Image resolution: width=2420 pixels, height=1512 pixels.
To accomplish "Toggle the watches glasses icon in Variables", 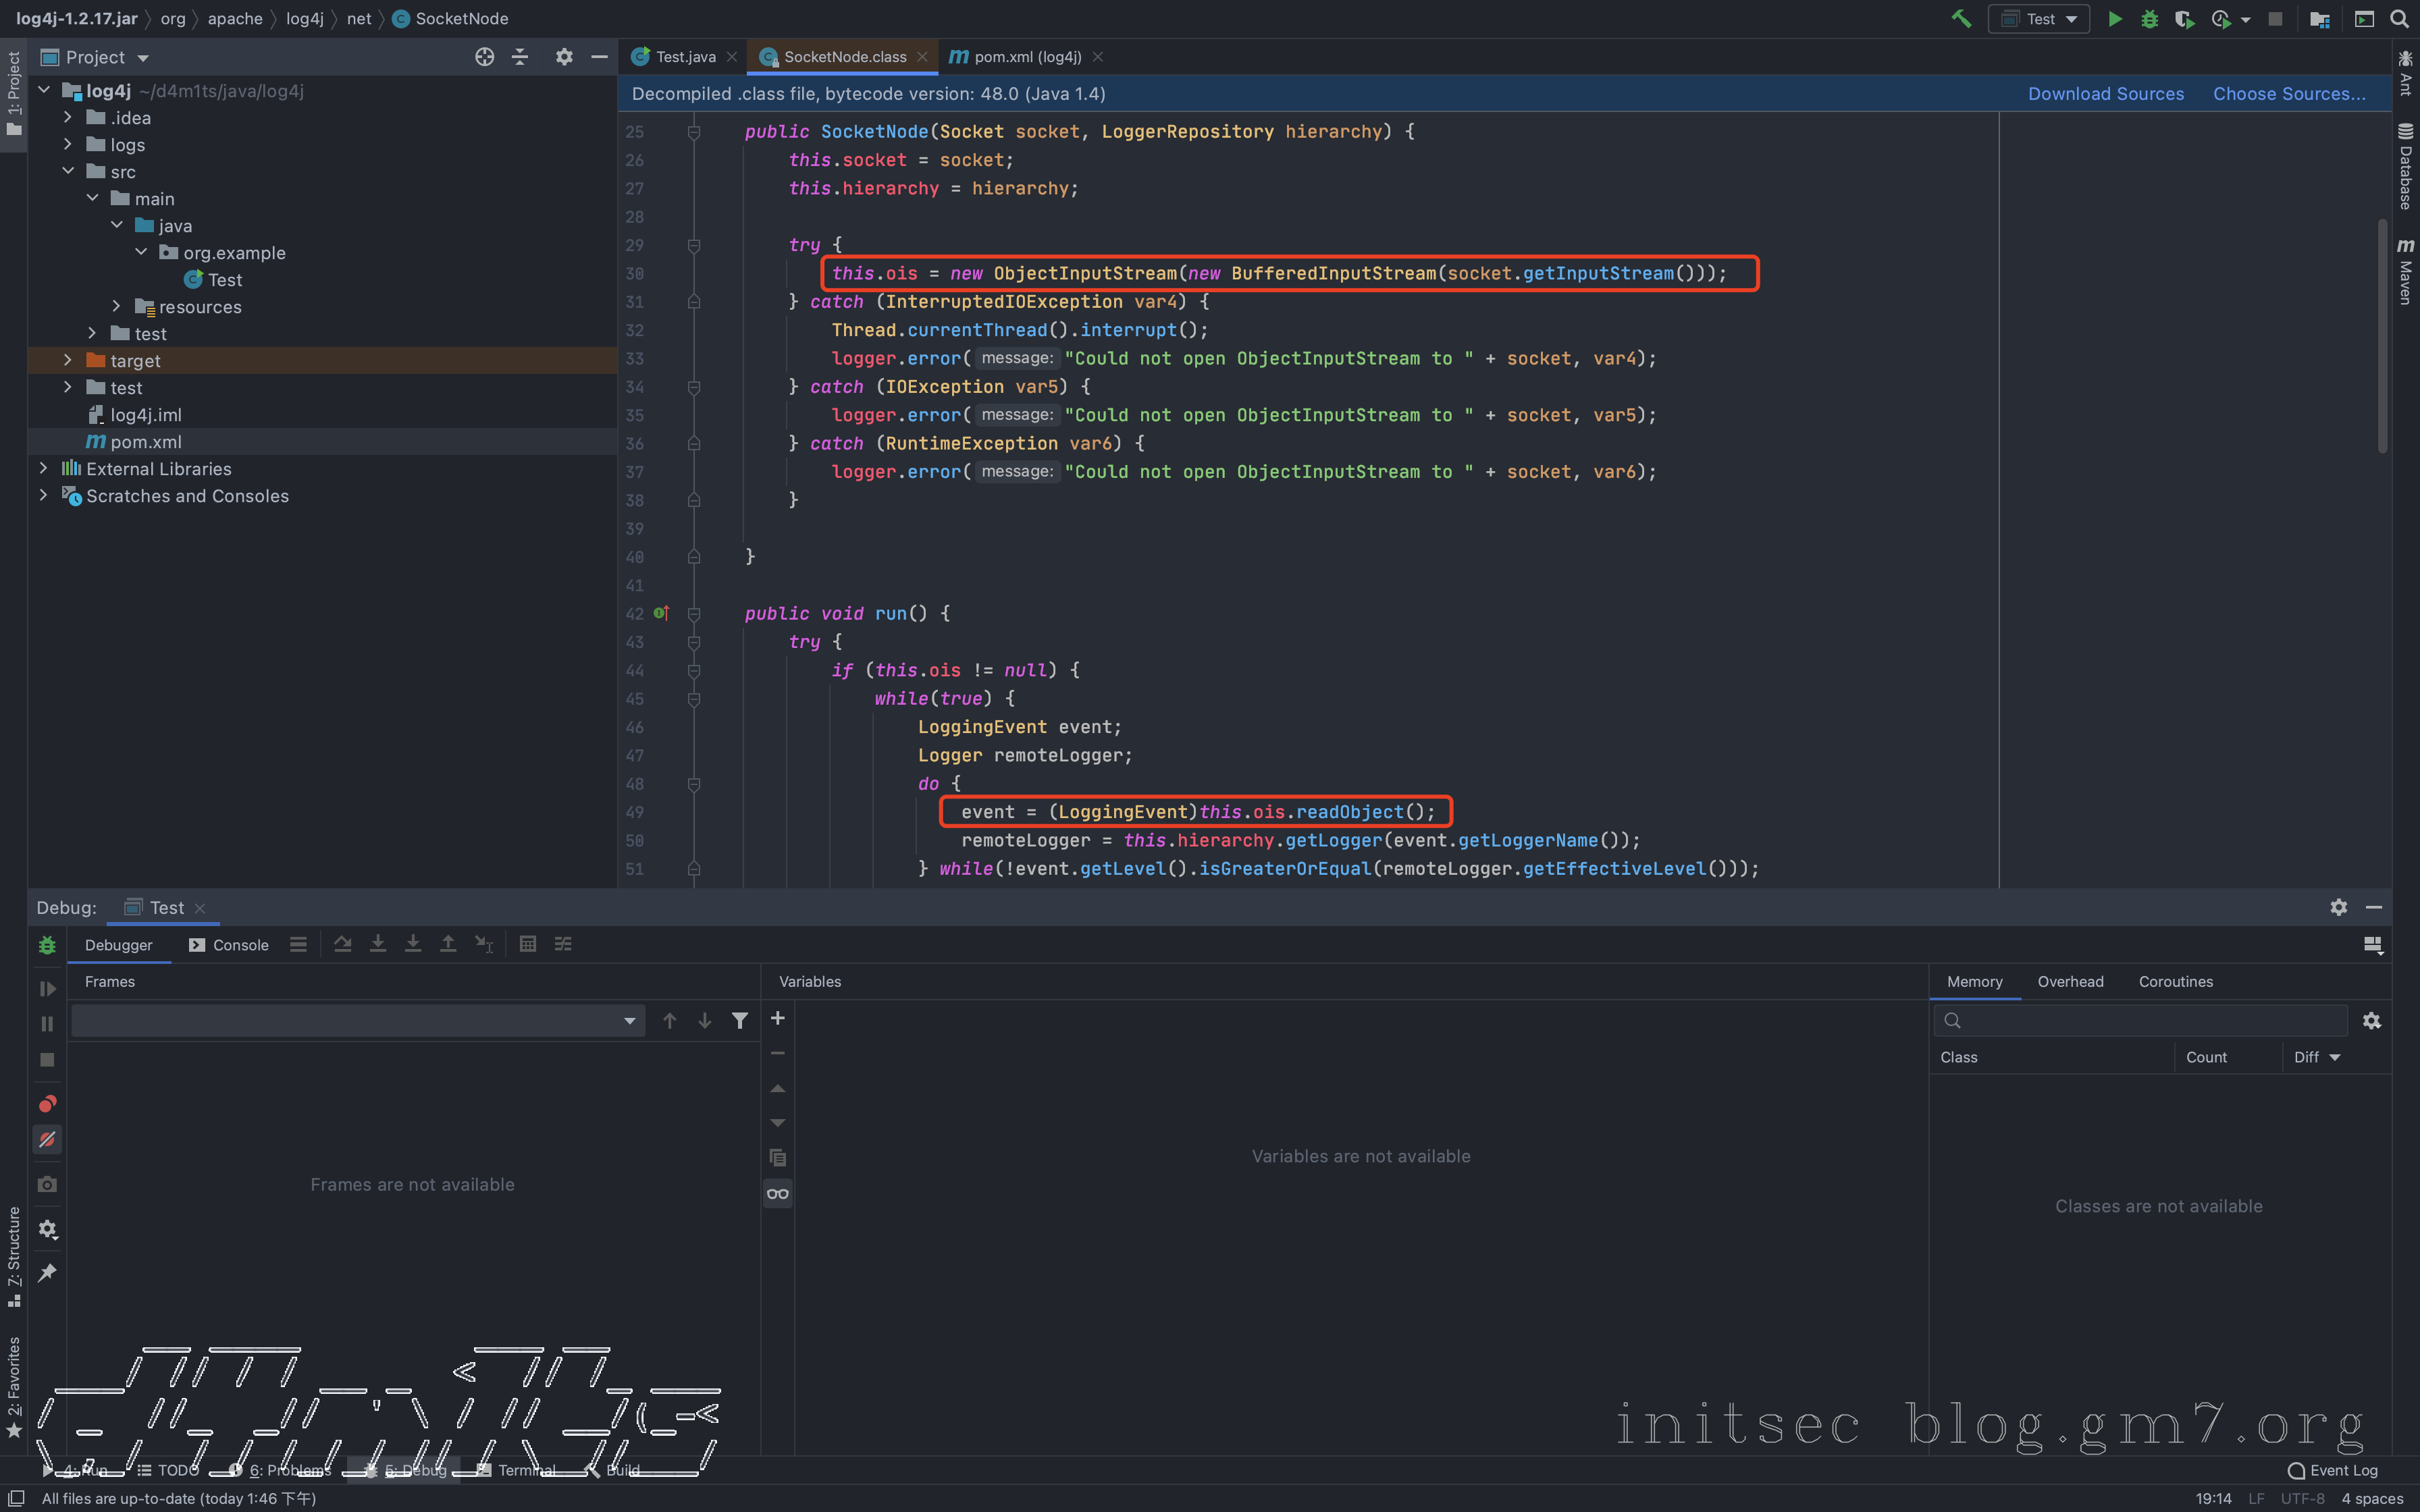I will coord(777,1193).
